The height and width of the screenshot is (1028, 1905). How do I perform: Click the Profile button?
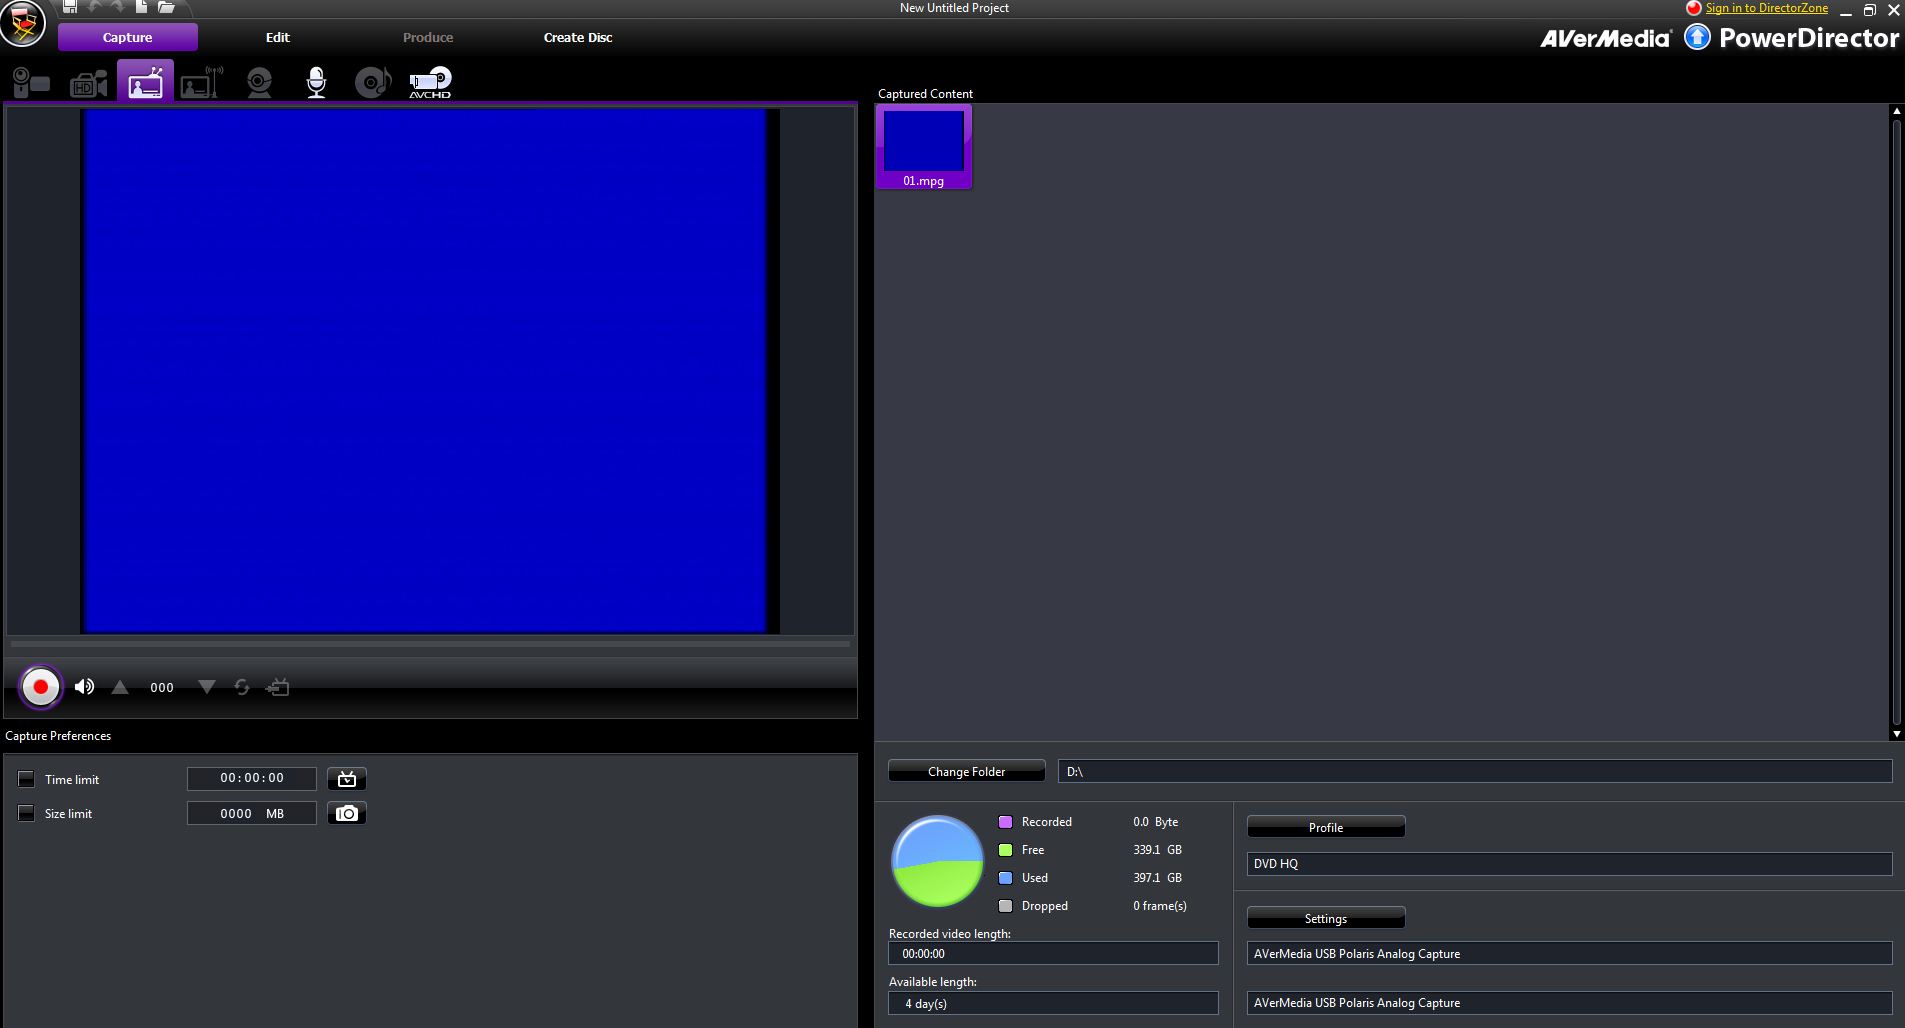1326,827
